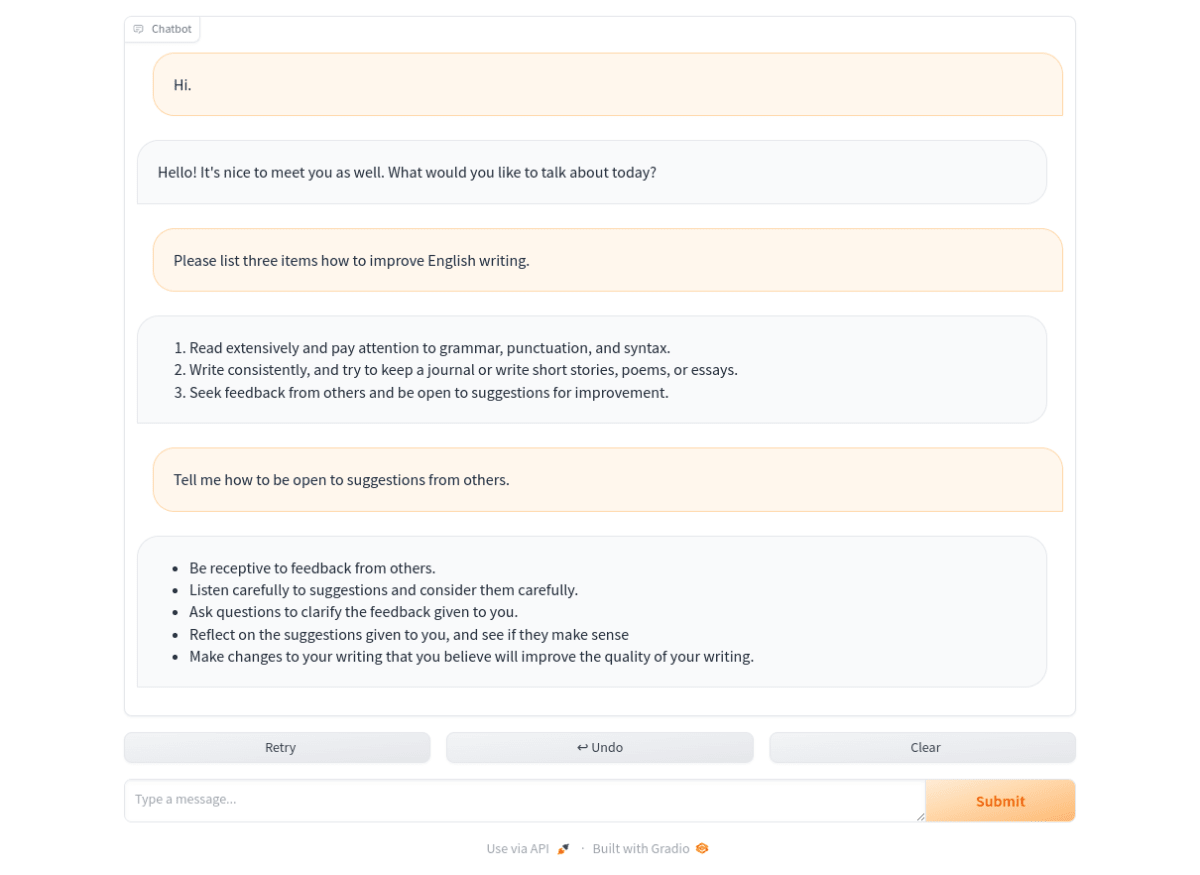Click the line "Write consistently, and try to keep a journal"
The image size is (1200, 875).
[x=463, y=370]
